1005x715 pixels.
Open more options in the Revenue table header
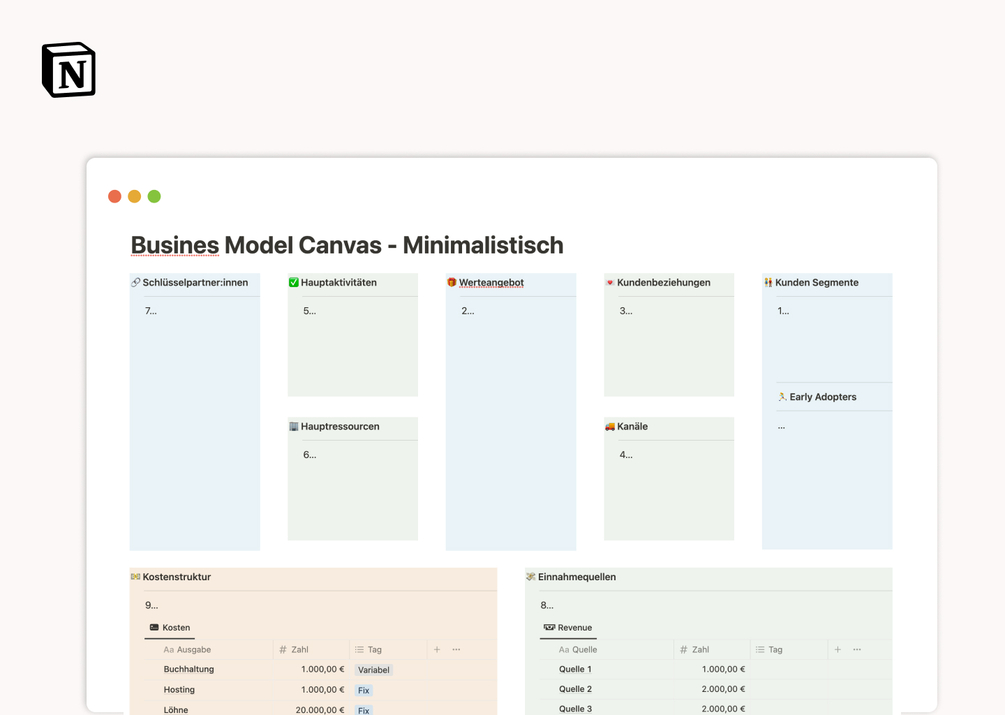tap(857, 650)
